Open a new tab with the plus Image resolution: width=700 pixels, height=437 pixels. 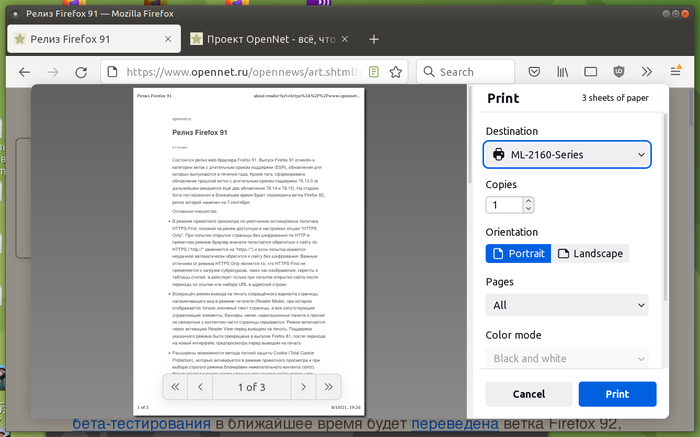point(374,39)
